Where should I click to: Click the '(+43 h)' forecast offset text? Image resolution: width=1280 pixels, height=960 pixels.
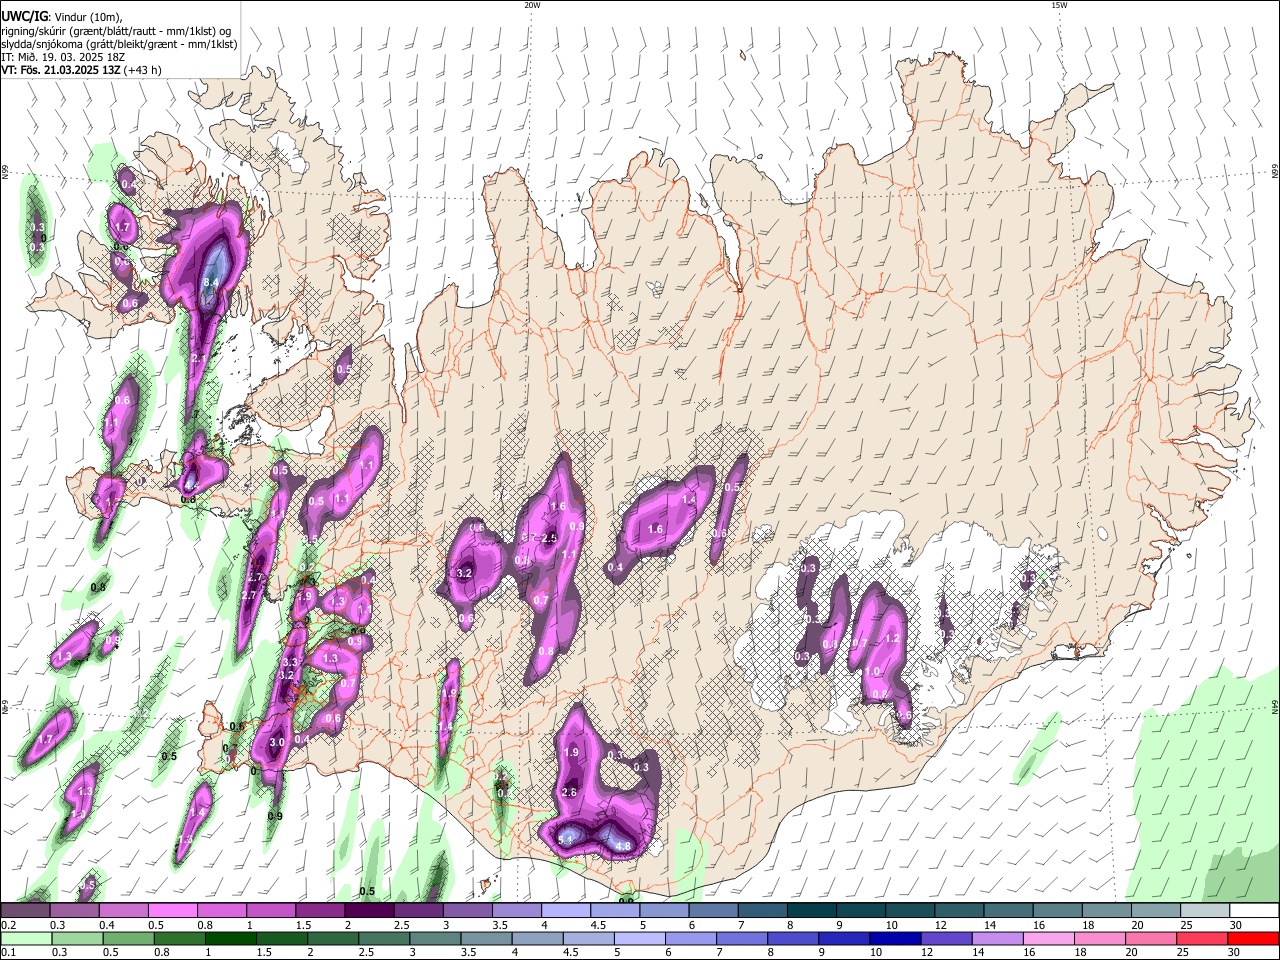143,70
